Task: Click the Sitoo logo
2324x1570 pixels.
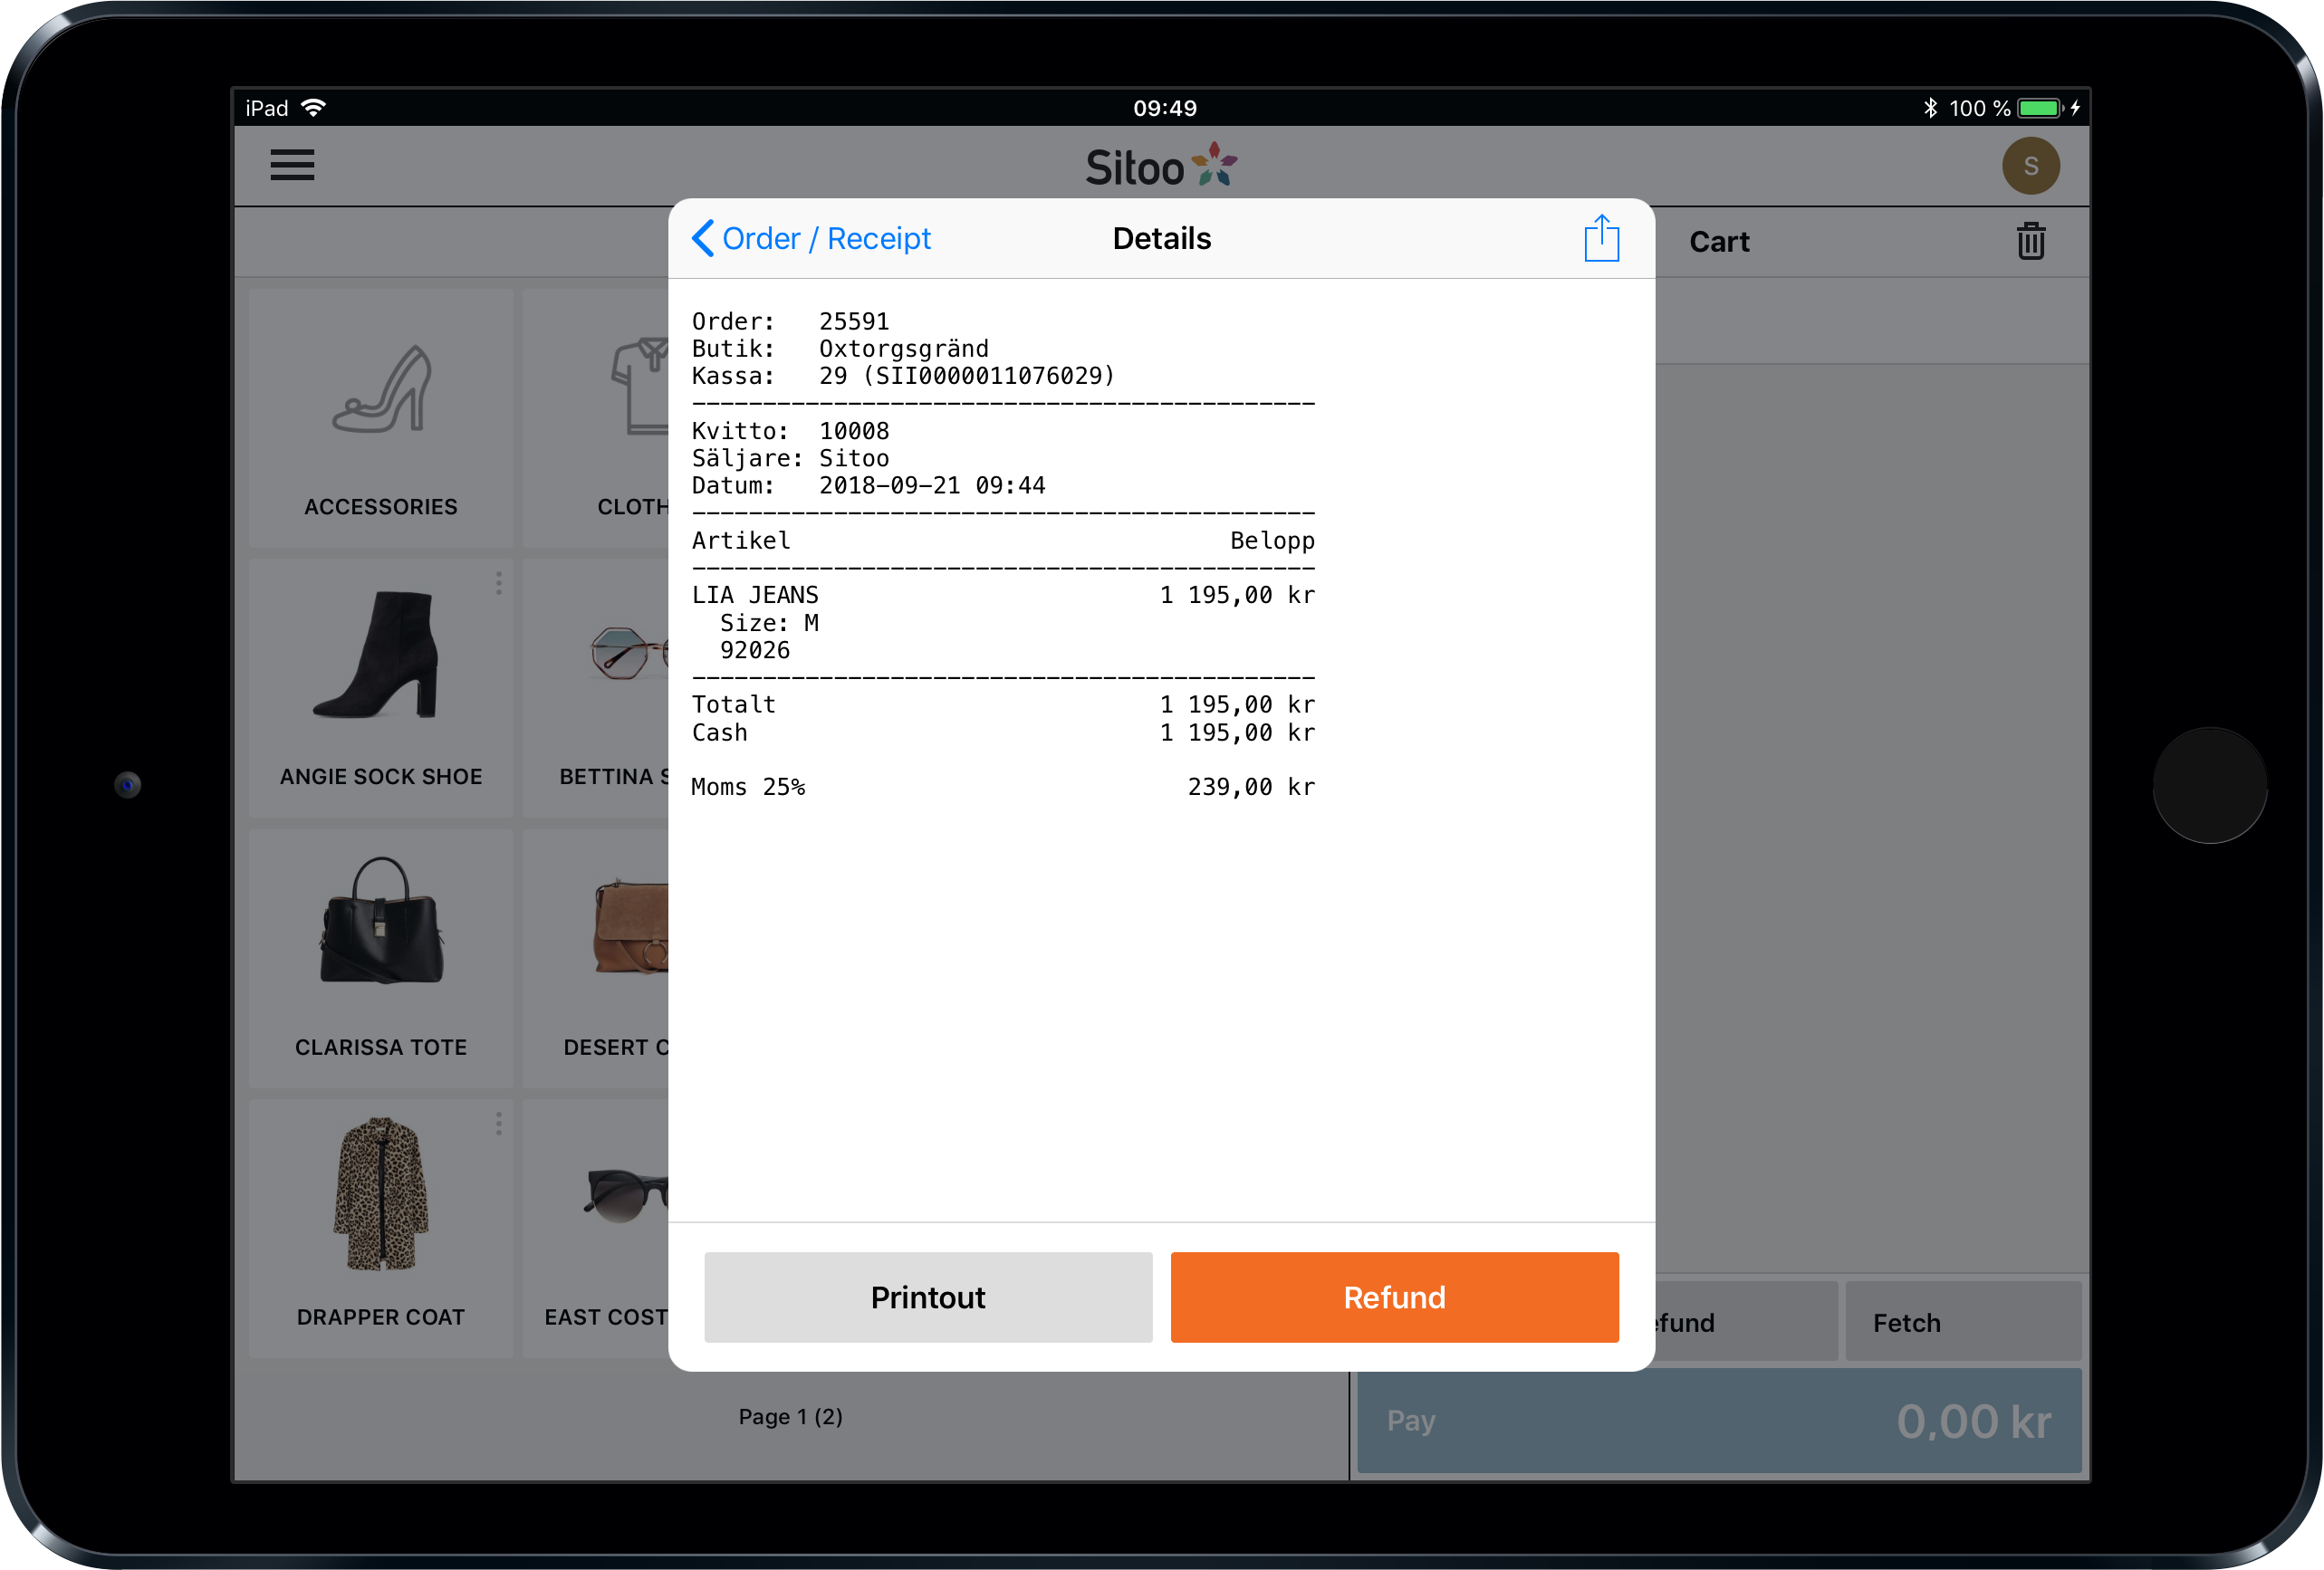Action: [1162, 166]
